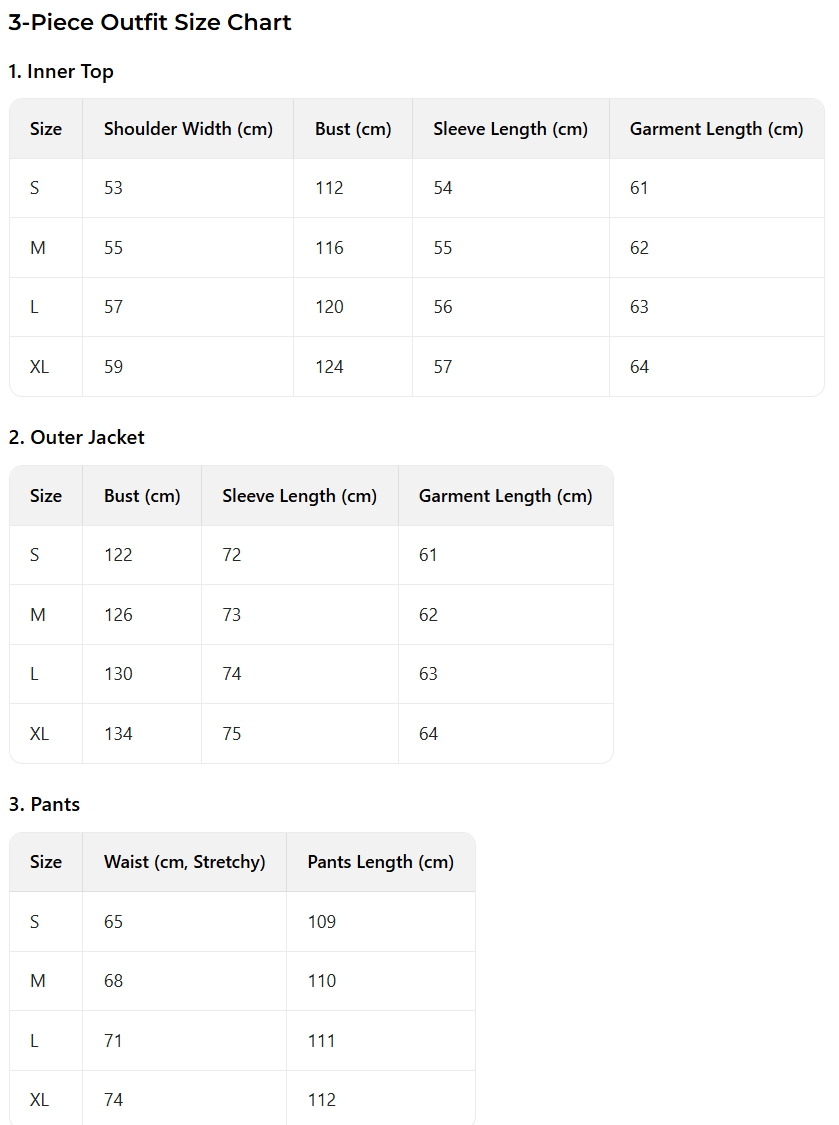This screenshot has width=839, height=1125.
Task: Select Pants waist value 65
Action: [x=114, y=922]
